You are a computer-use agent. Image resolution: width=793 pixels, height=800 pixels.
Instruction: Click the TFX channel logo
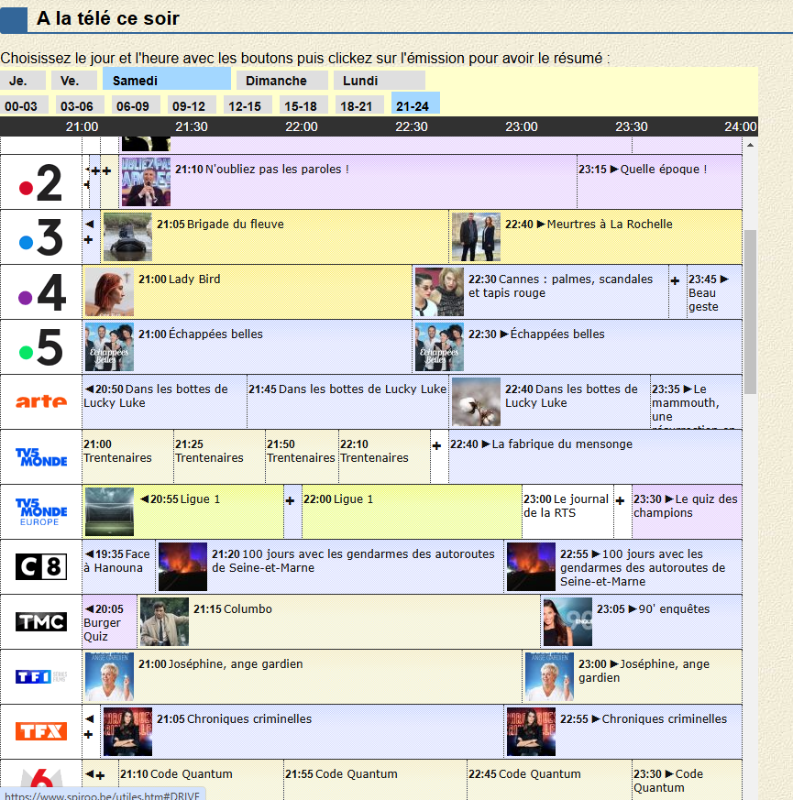(41, 732)
